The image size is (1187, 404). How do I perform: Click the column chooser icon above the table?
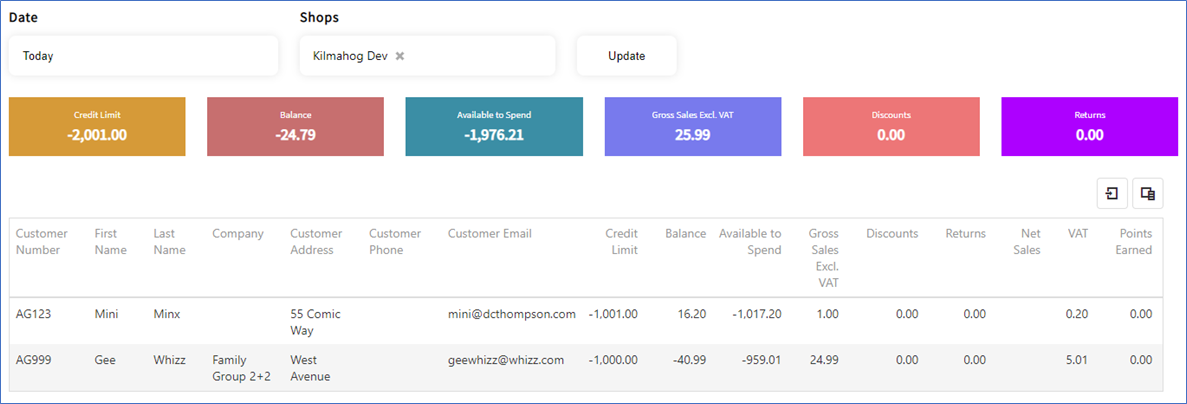1148,194
